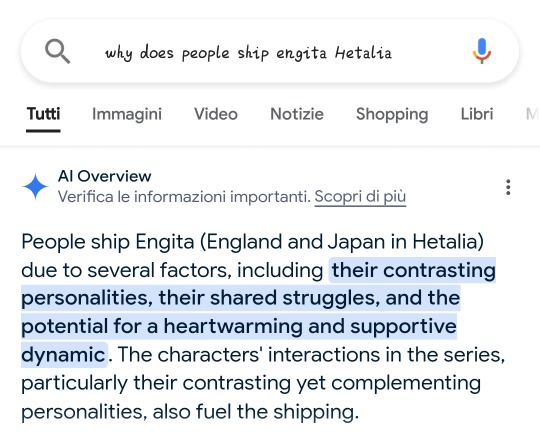Click the magnifying glass search icon
Viewport: 540px width, 444px height.
[x=58, y=51]
